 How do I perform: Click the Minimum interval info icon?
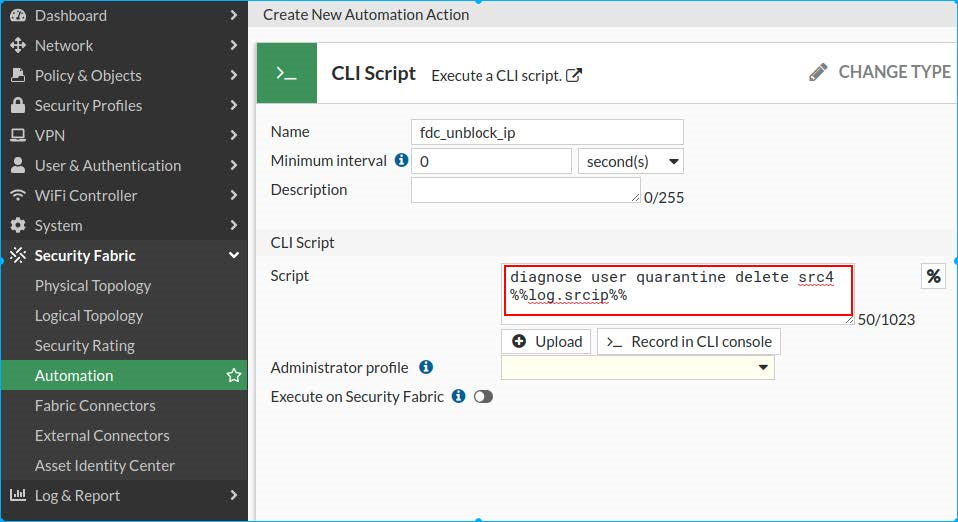coord(401,160)
